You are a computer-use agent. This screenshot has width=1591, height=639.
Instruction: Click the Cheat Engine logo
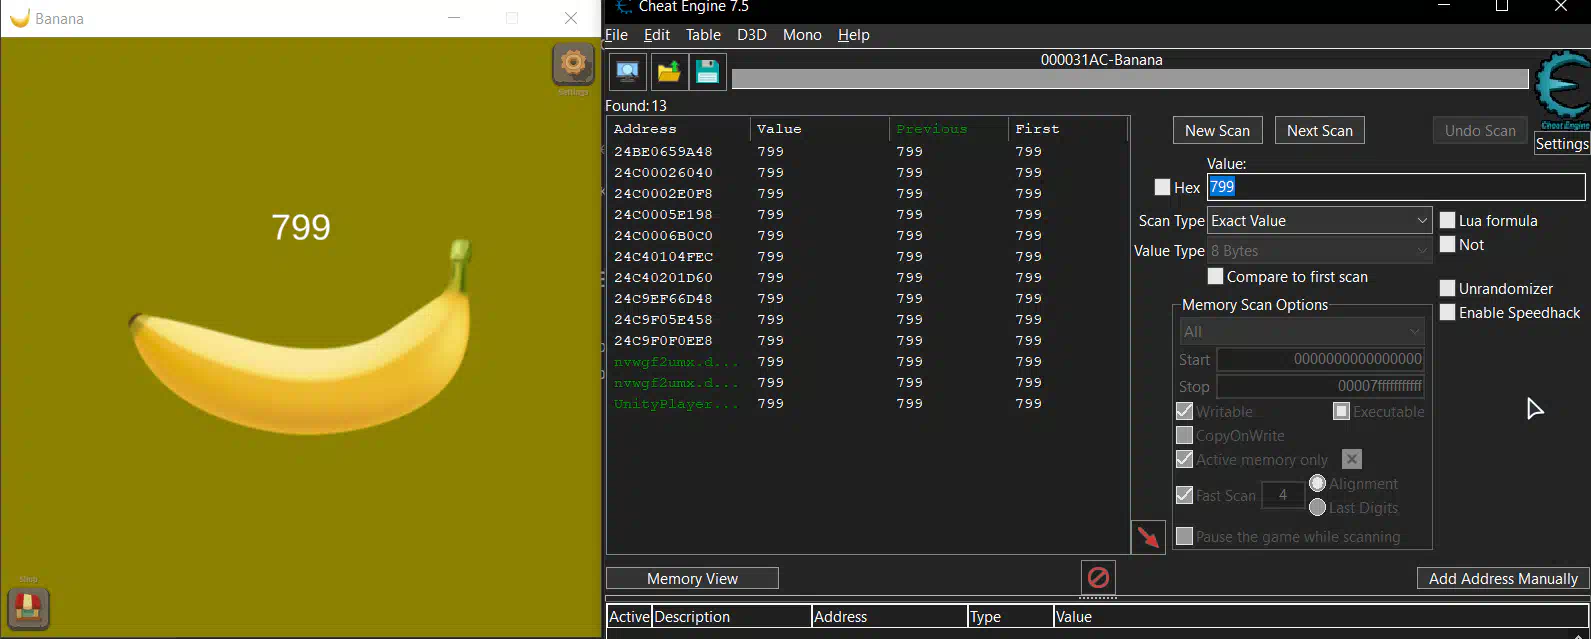pos(1562,90)
